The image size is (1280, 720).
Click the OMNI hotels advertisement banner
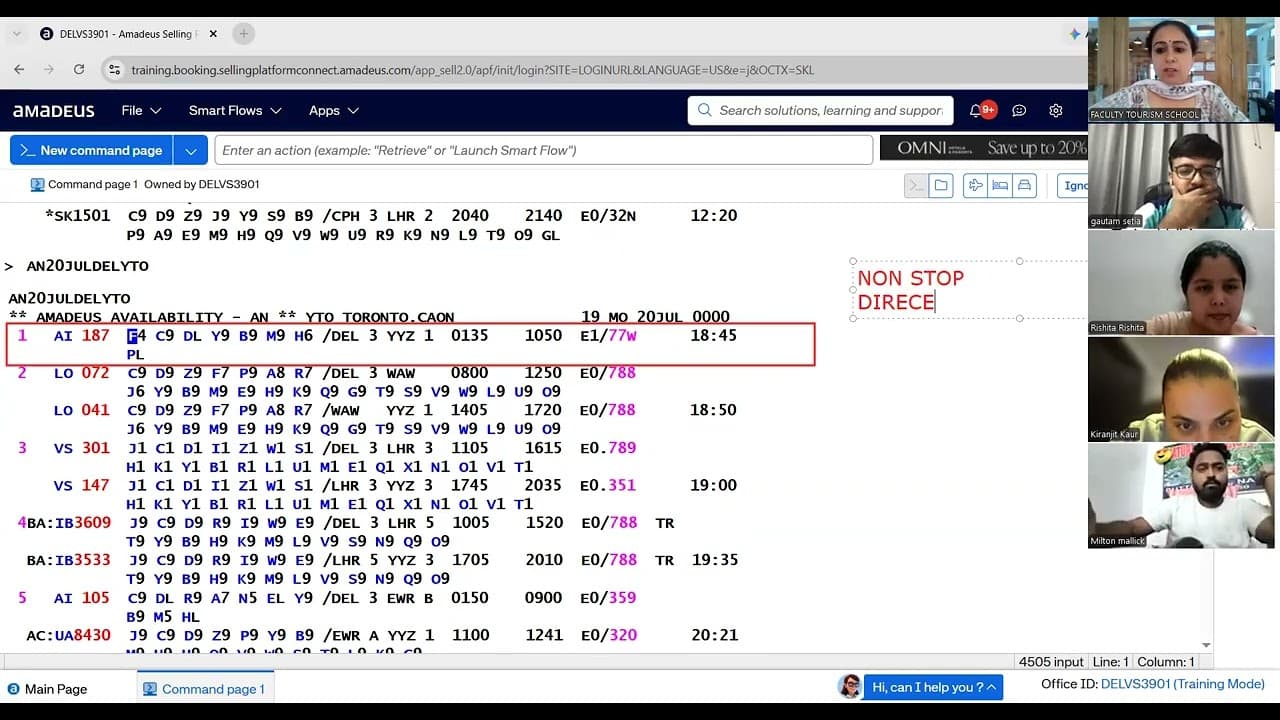pos(983,148)
